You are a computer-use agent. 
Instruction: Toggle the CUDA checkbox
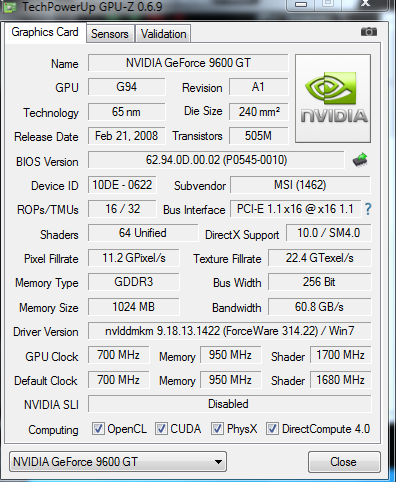pyautogui.click(x=161, y=429)
